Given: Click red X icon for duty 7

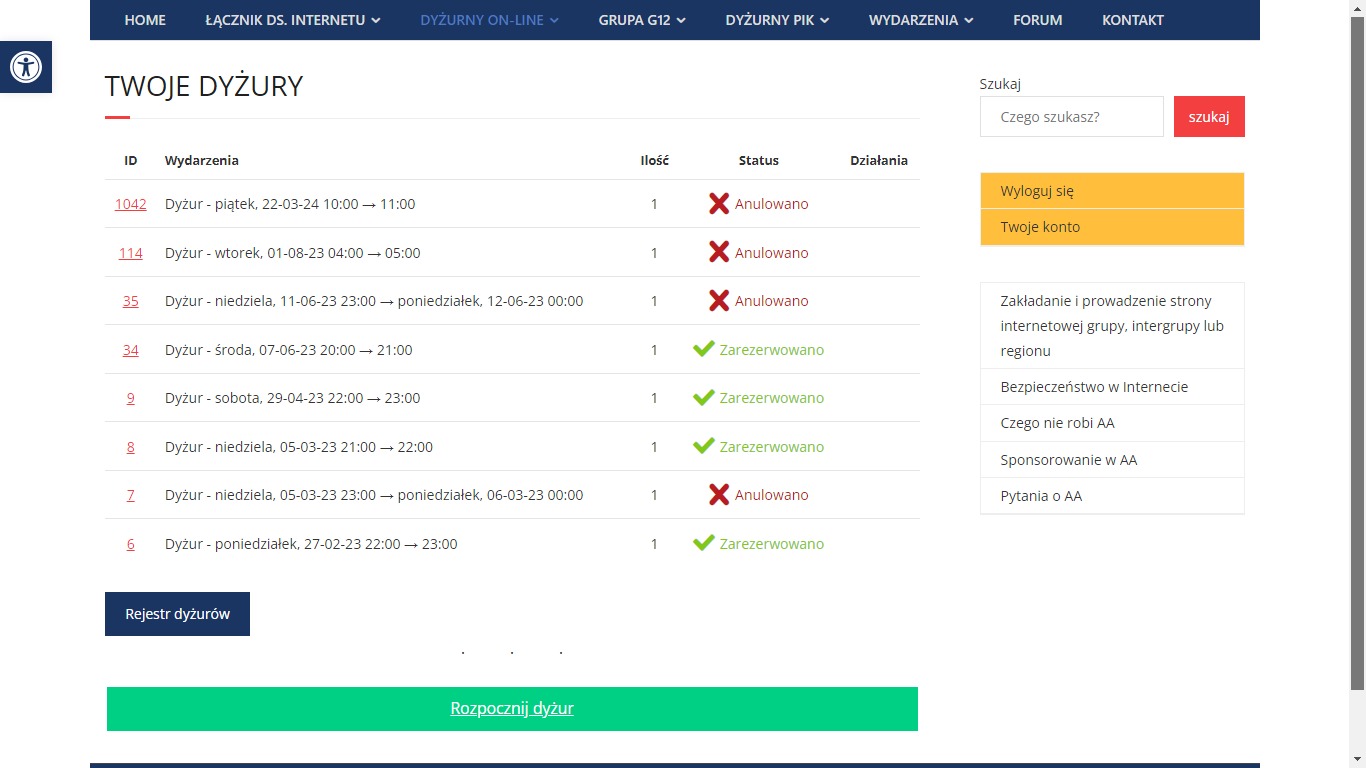Looking at the screenshot, I should [718, 495].
